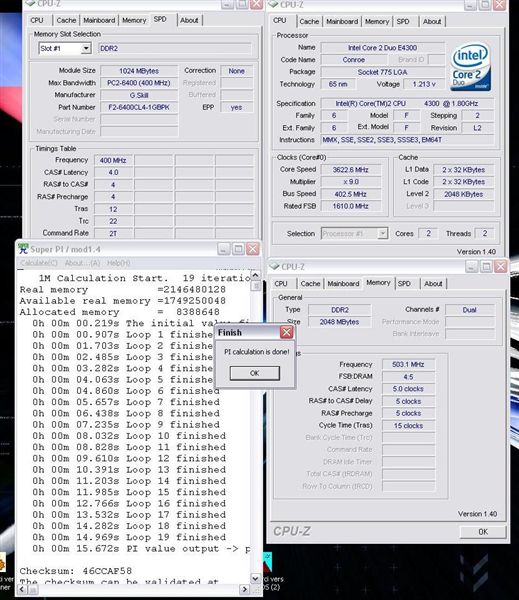This screenshot has height=600, width=519.
Task: Open Cache tab in top-right CPU-Z window
Action: coord(309,21)
